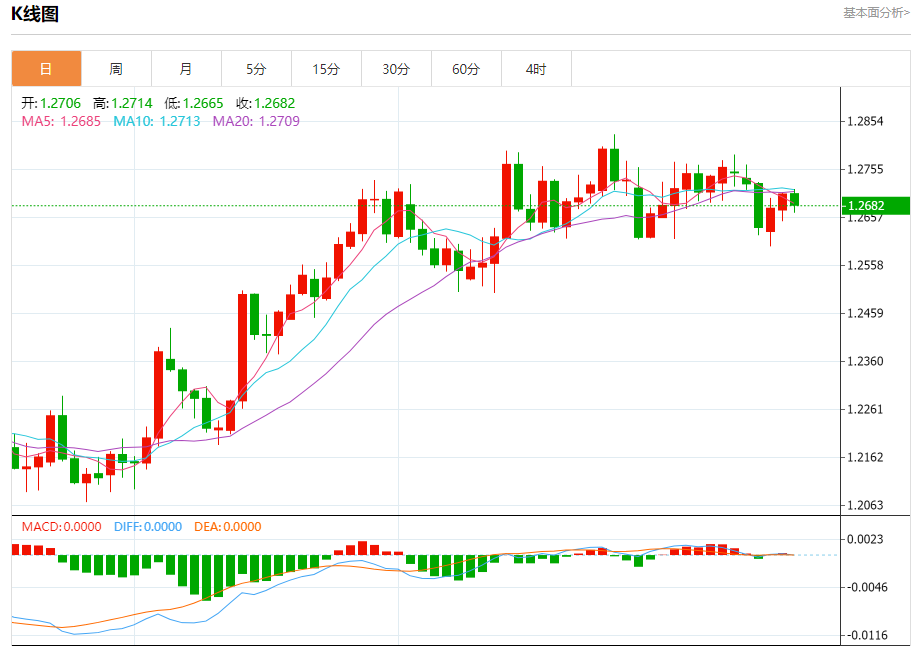The width and height of the screenshot is (920, 646).
Task: Click the 1.2162 price axis label
Action: pyautogui.click(x=865, y=457)
